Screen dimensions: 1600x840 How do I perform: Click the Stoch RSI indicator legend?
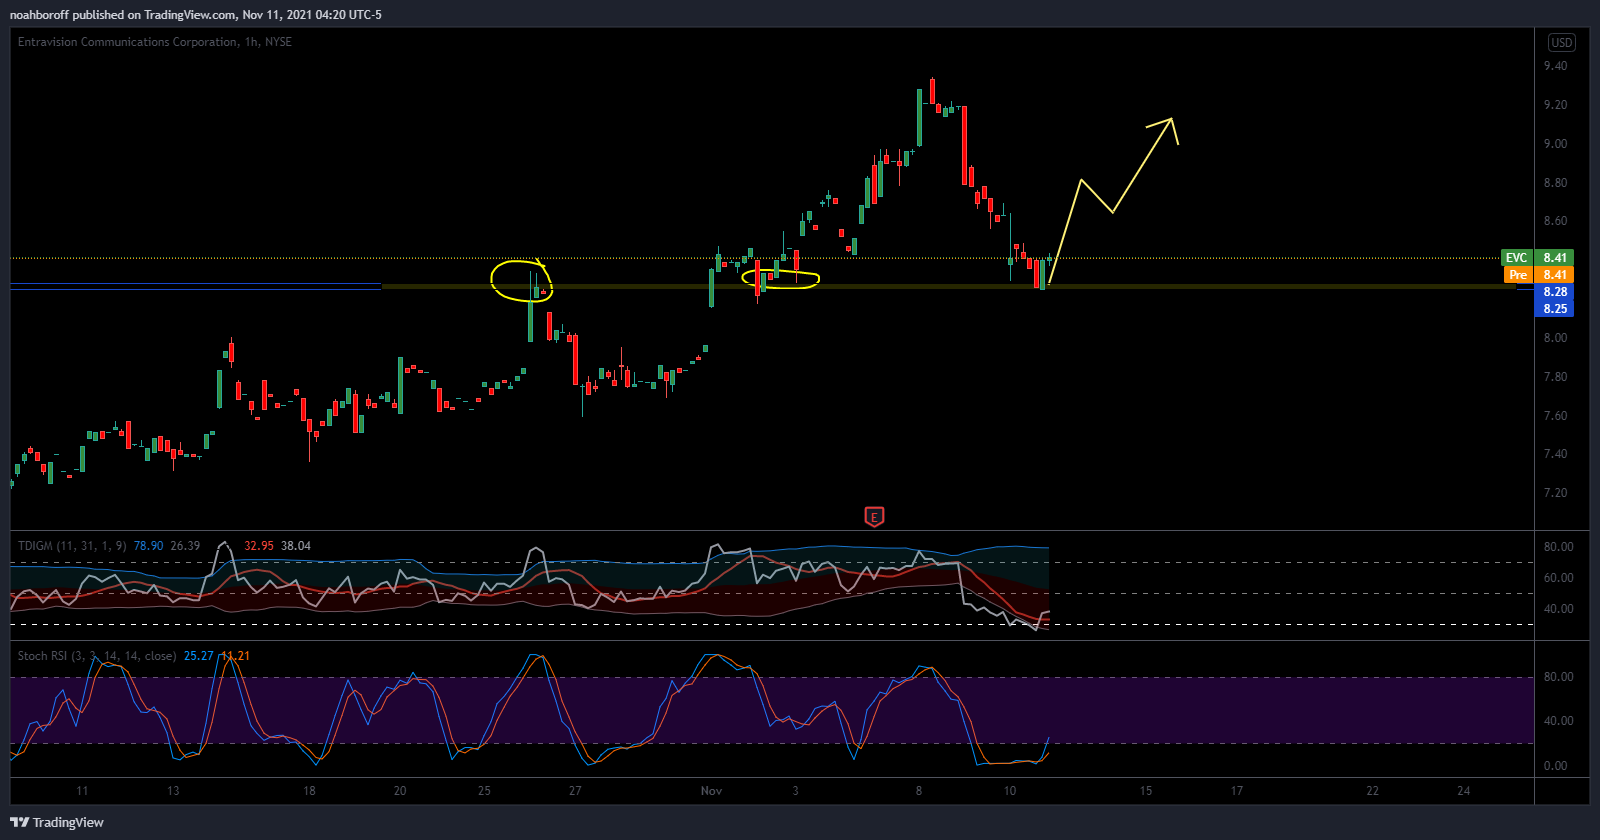[97, 656]
